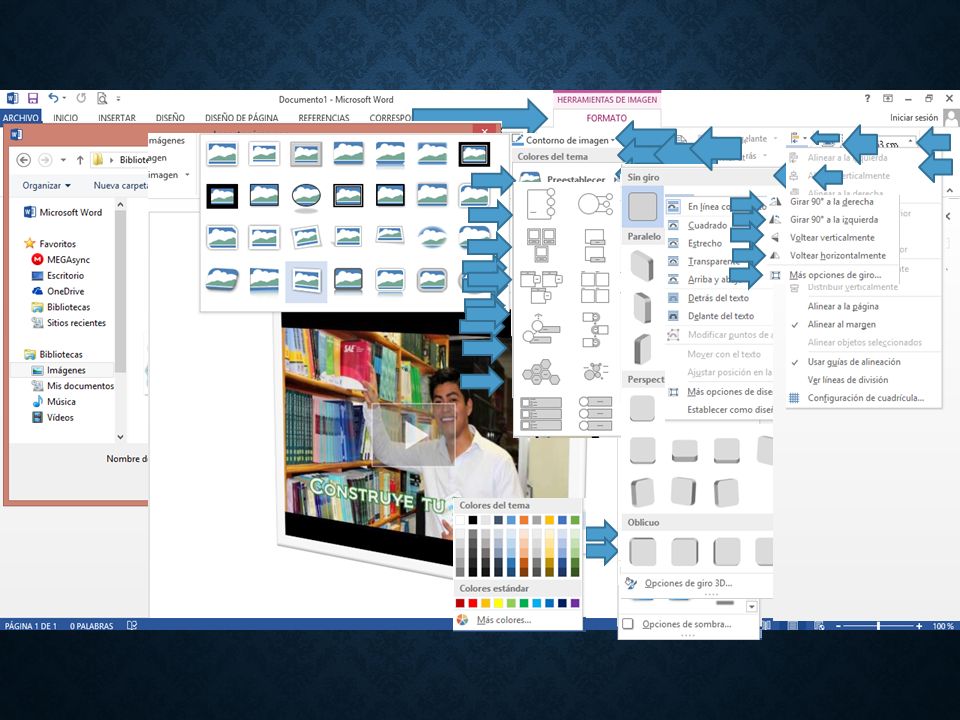
Task: Select the hexagon cluster picture layout
Action: (541, 372)
